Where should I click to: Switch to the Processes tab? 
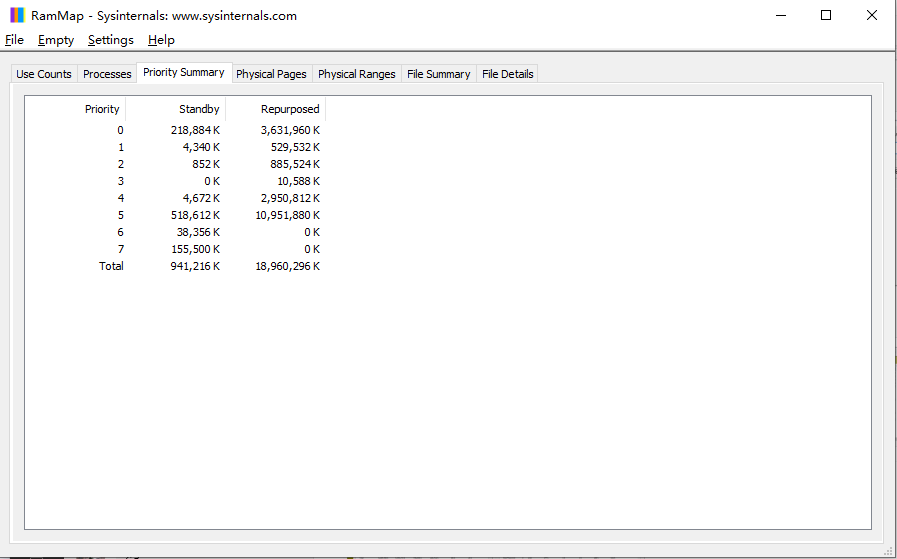[107, 74]
